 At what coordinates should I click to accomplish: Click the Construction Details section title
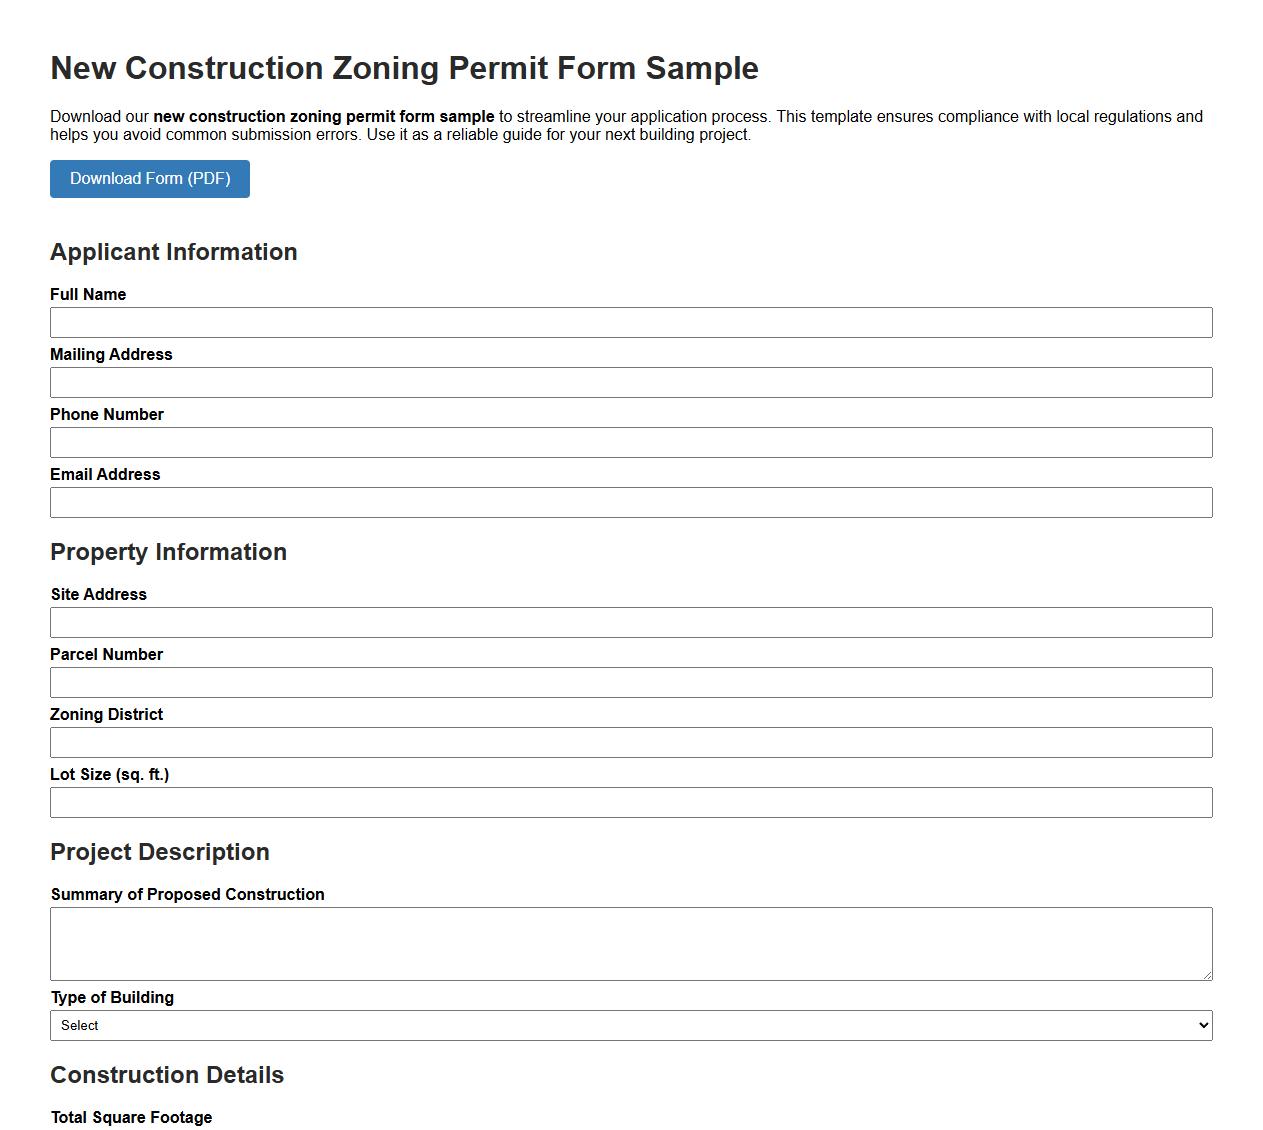pos(167,1075)
